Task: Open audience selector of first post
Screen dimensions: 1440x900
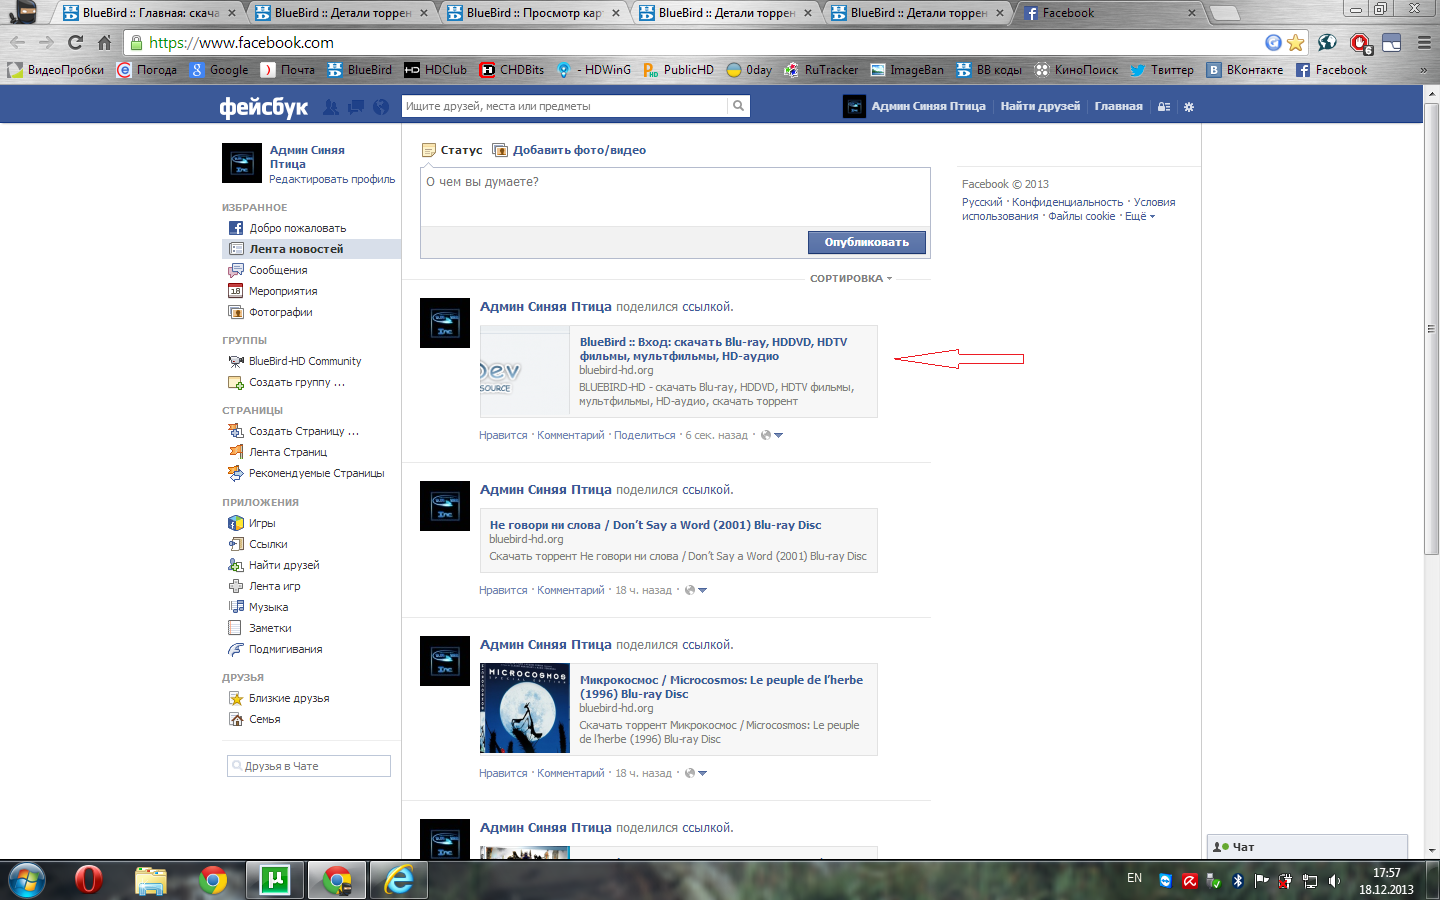Action: (772, 435)
